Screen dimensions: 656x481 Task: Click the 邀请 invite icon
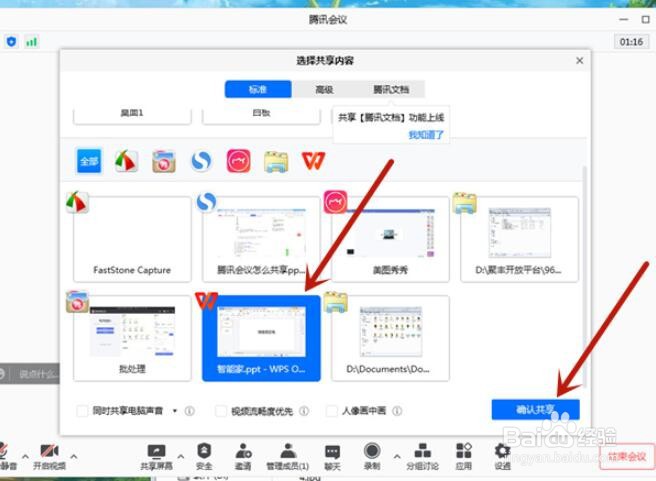[x=243, y=451]
